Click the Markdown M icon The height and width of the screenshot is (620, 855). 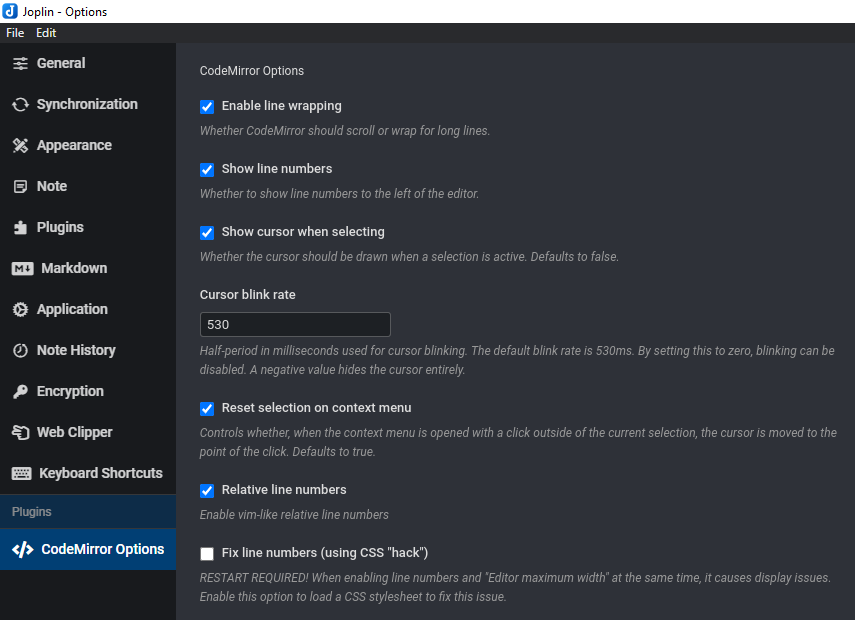22,268
